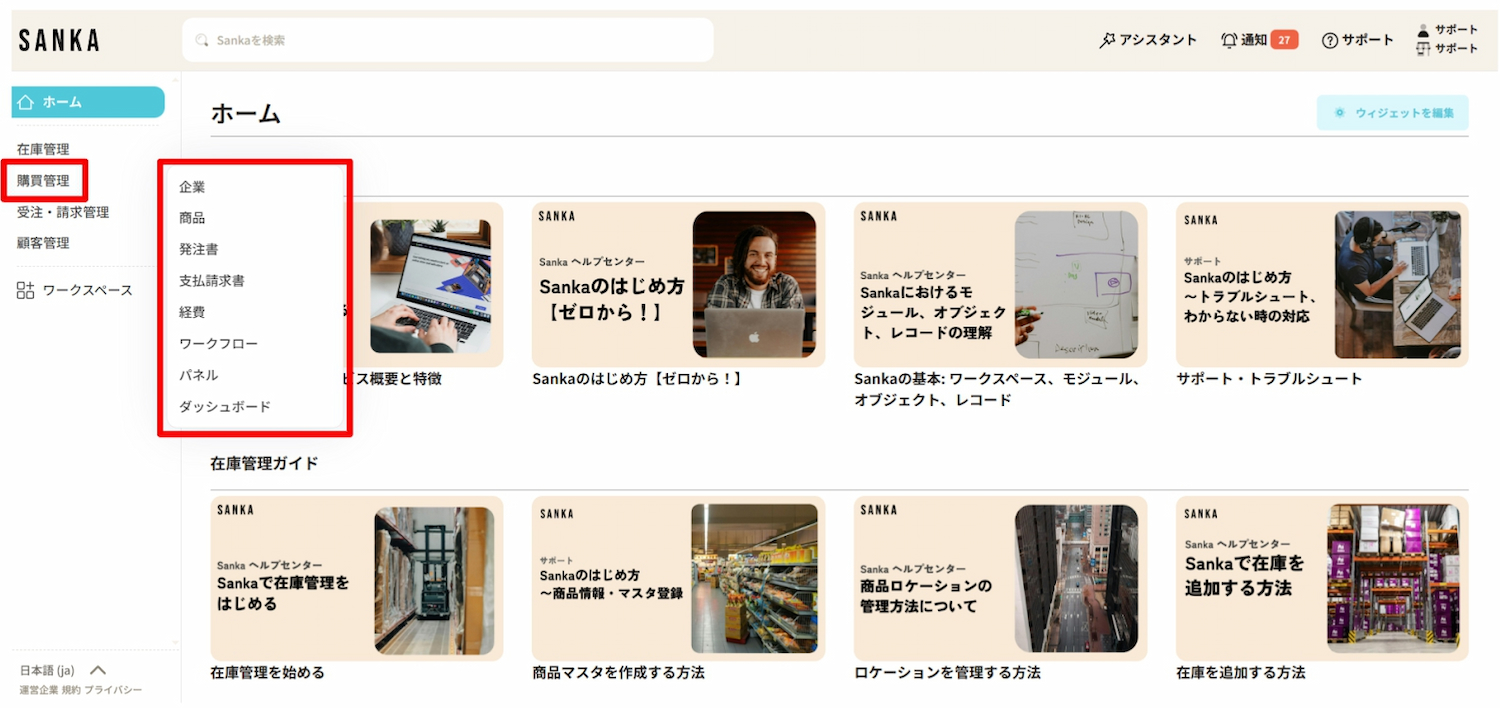The image size is (1500, 708).
Task: Click ウィジェットを編集 button
Action: tap(1393, 113)
